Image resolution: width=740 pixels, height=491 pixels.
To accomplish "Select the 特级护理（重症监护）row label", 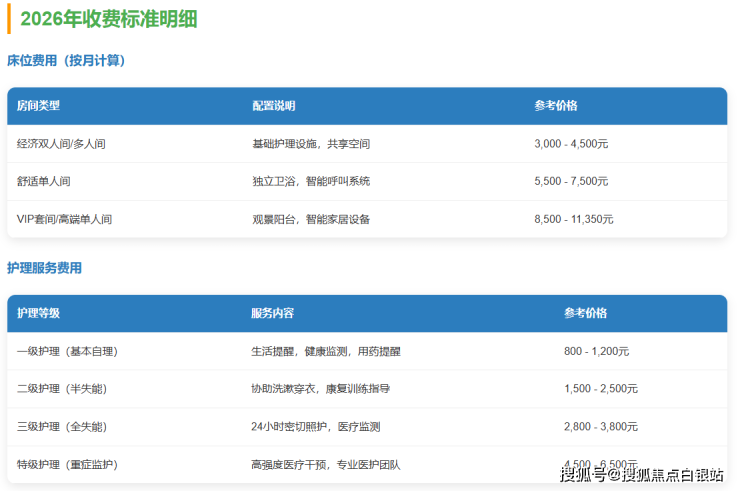I will (x=67, y=465).
